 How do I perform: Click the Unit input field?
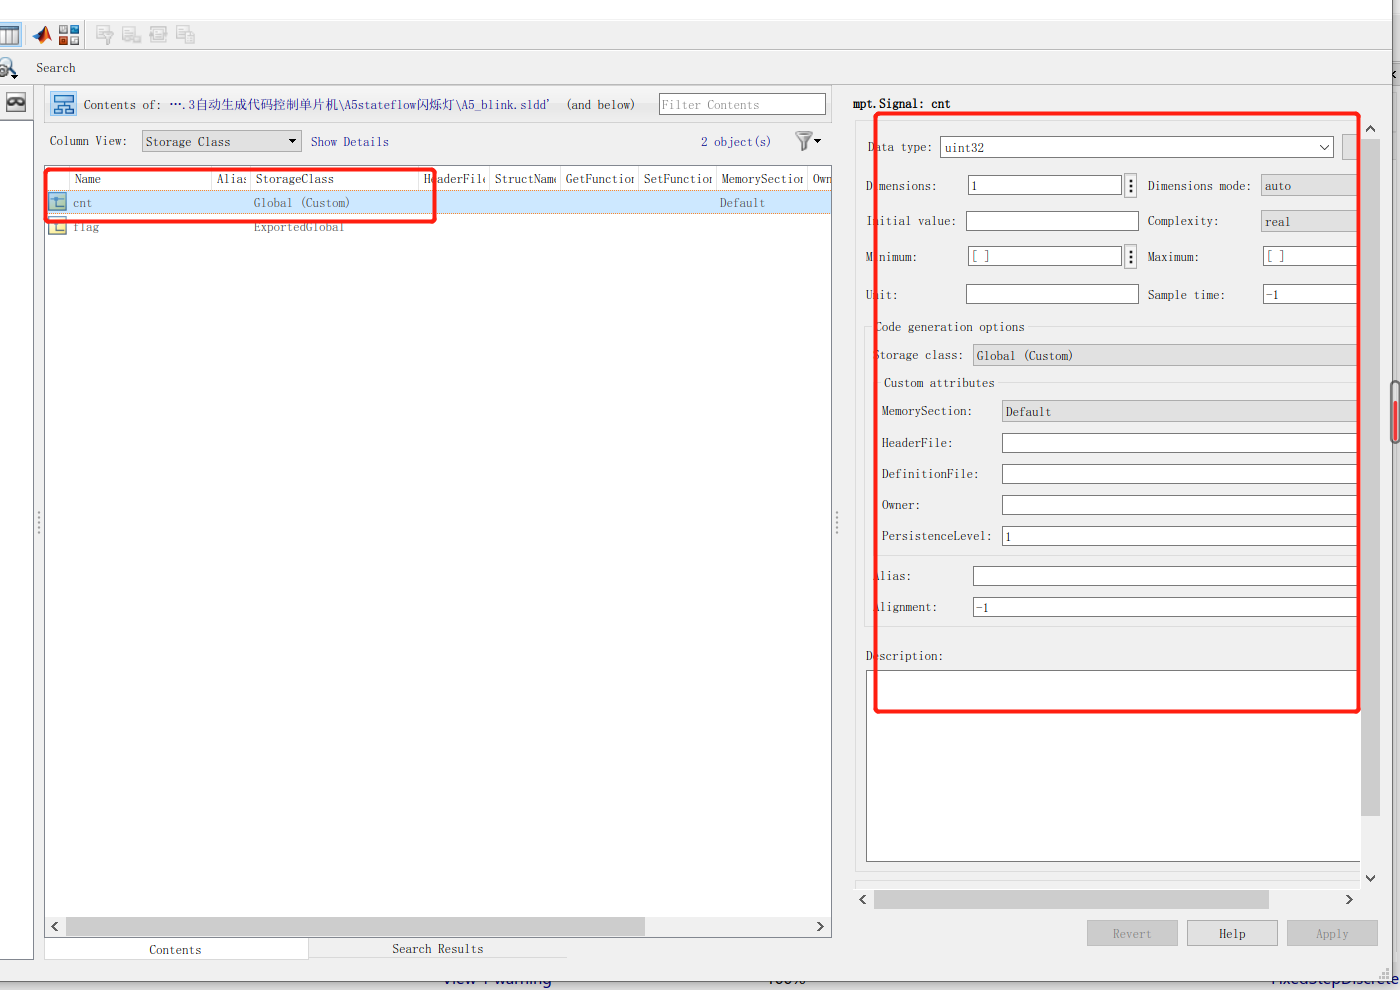pos(1052,294)
